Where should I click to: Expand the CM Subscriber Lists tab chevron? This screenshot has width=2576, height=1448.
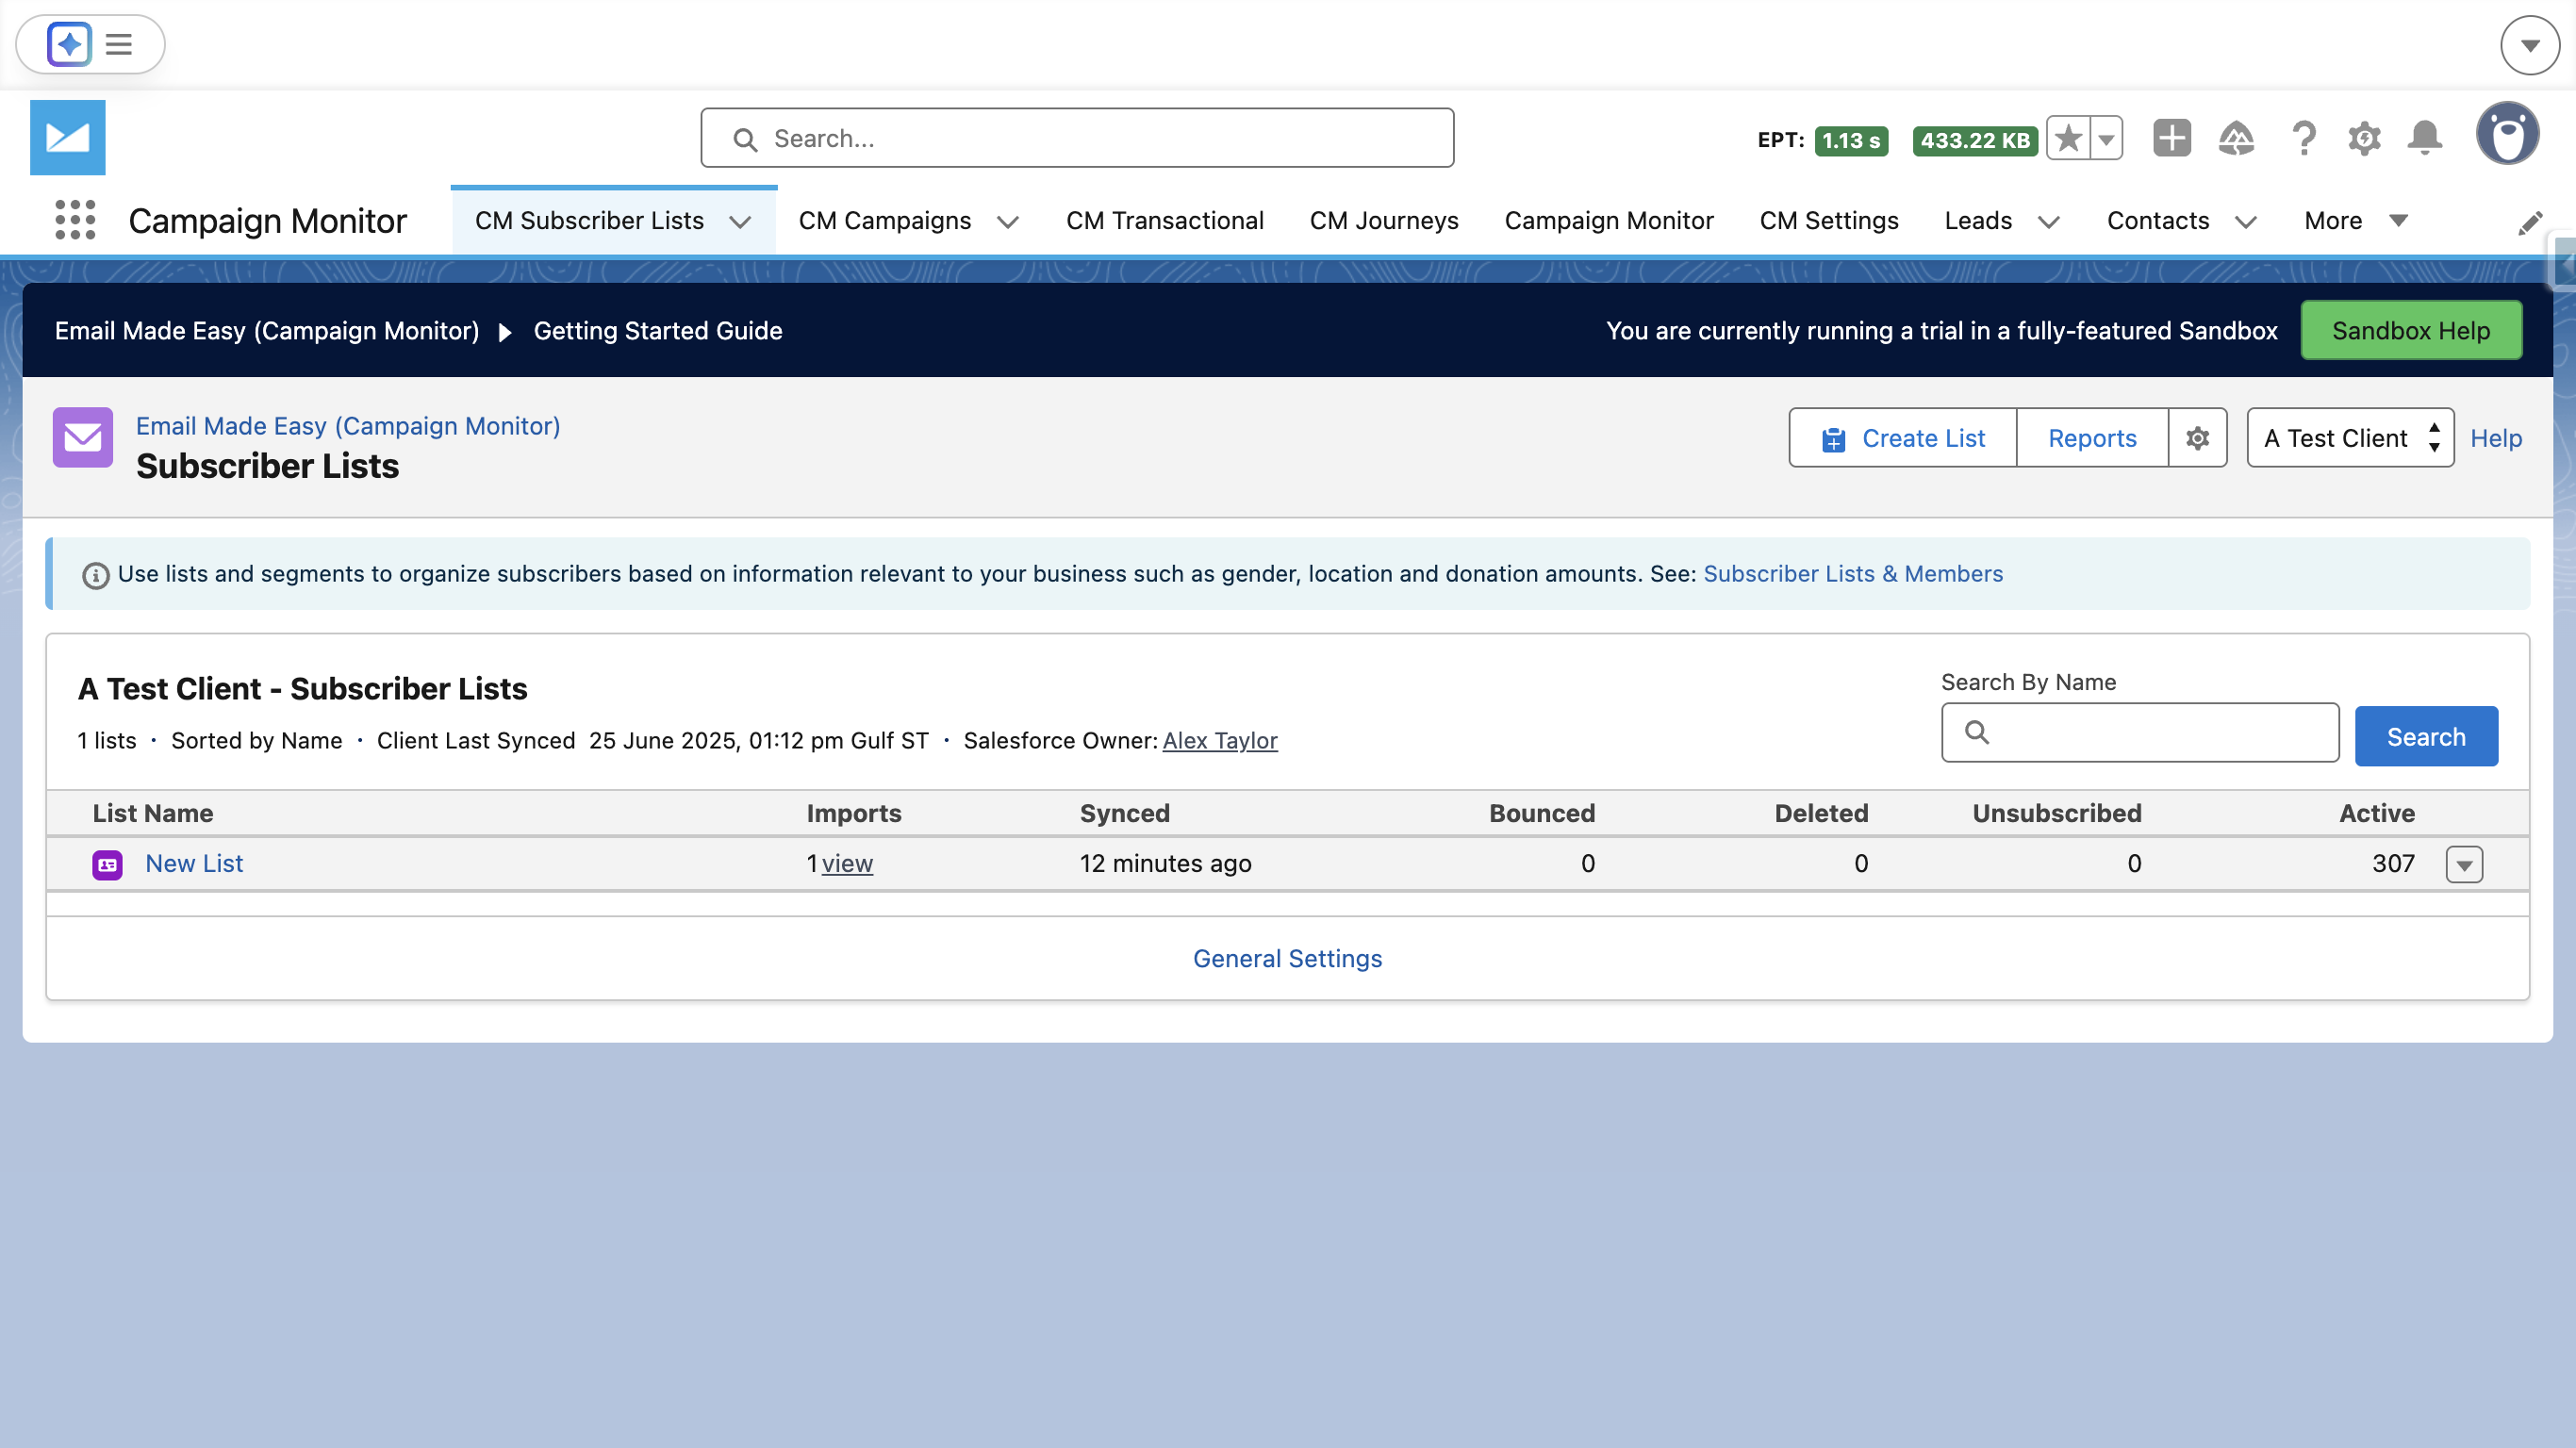click(x=740, y=222)
